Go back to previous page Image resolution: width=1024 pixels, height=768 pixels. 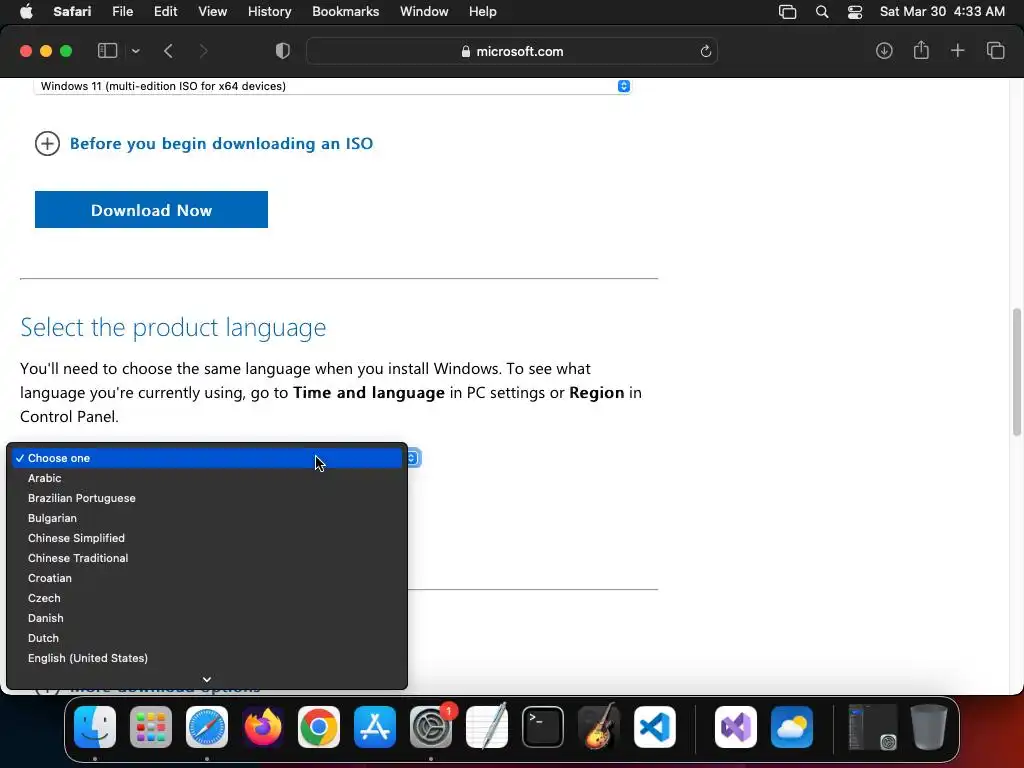tap(168, 51)
